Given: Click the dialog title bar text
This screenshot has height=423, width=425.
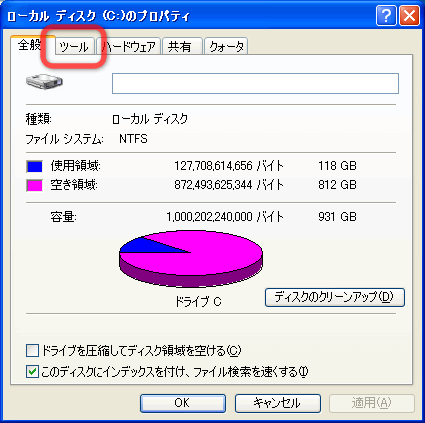Looking at the screenshot, I should (99, 16).
